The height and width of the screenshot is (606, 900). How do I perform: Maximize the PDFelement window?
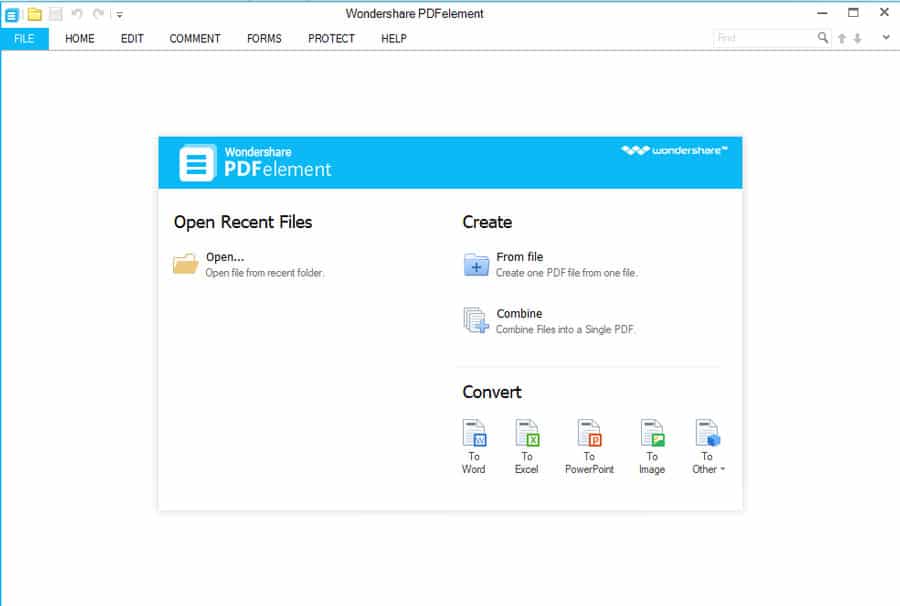point(854,13)
